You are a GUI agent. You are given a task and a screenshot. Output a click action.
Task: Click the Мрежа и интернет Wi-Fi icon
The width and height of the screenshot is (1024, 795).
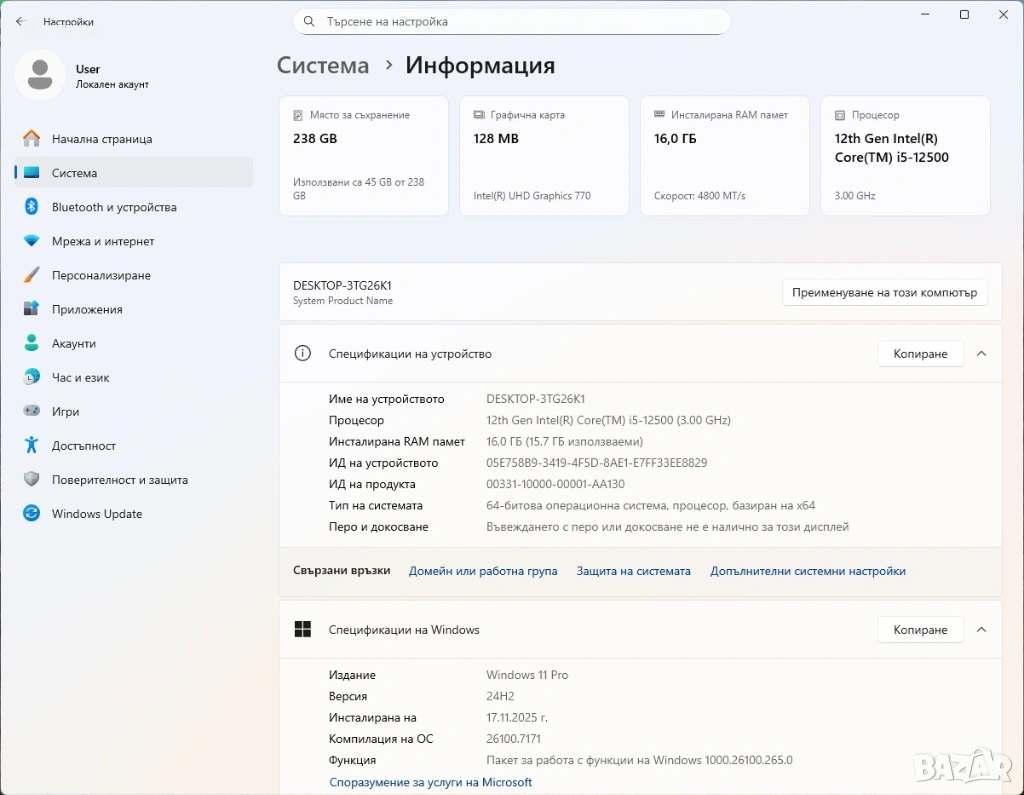pos(32,241)
